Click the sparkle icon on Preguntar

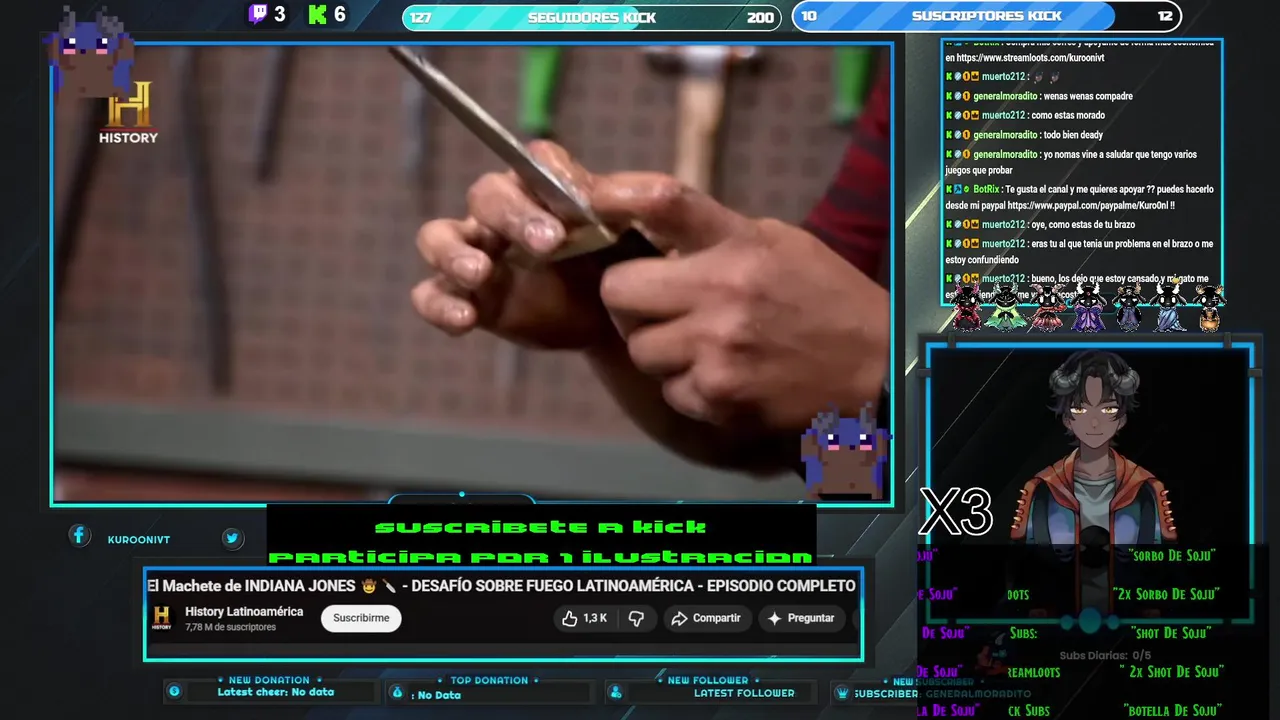pyautogui.click(x=774, y=618)
